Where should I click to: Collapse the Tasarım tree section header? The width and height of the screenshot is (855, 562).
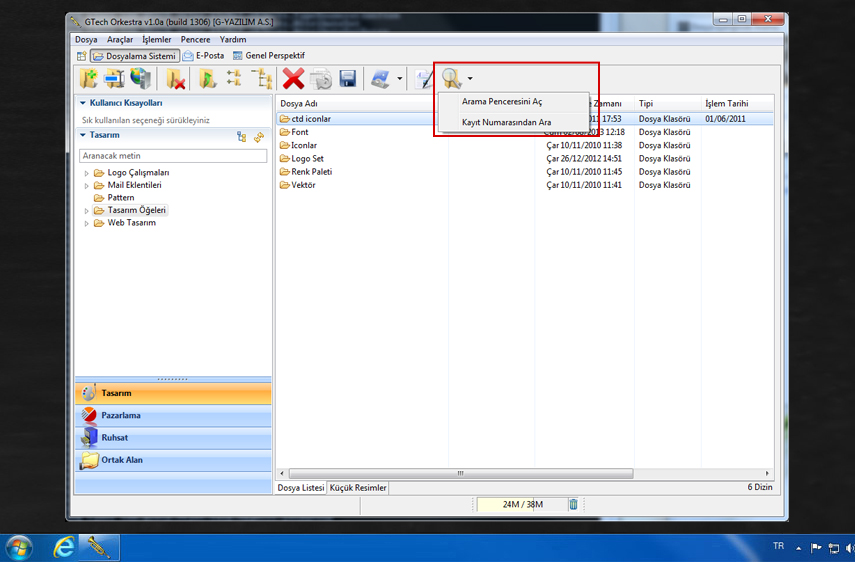pos(82,135)
